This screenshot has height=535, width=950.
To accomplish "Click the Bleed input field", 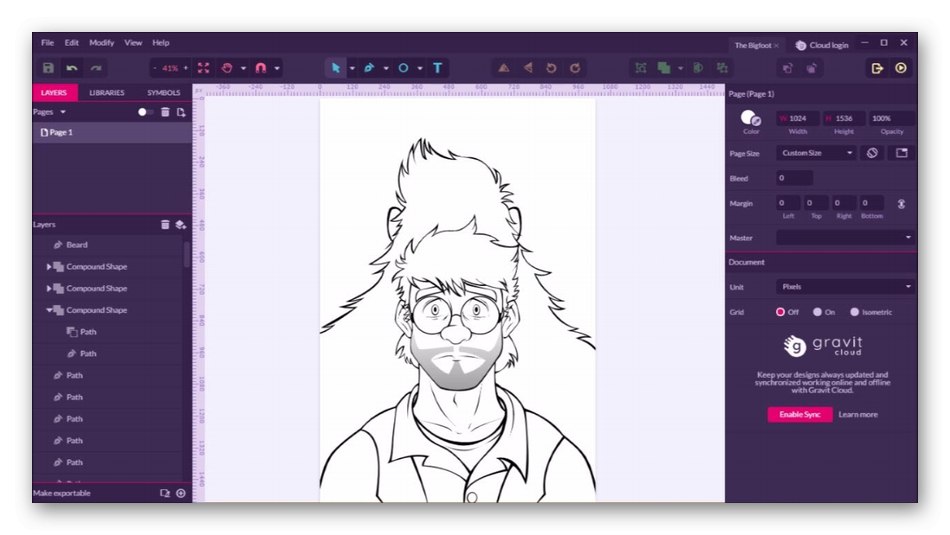I will (x=794, y=178).
